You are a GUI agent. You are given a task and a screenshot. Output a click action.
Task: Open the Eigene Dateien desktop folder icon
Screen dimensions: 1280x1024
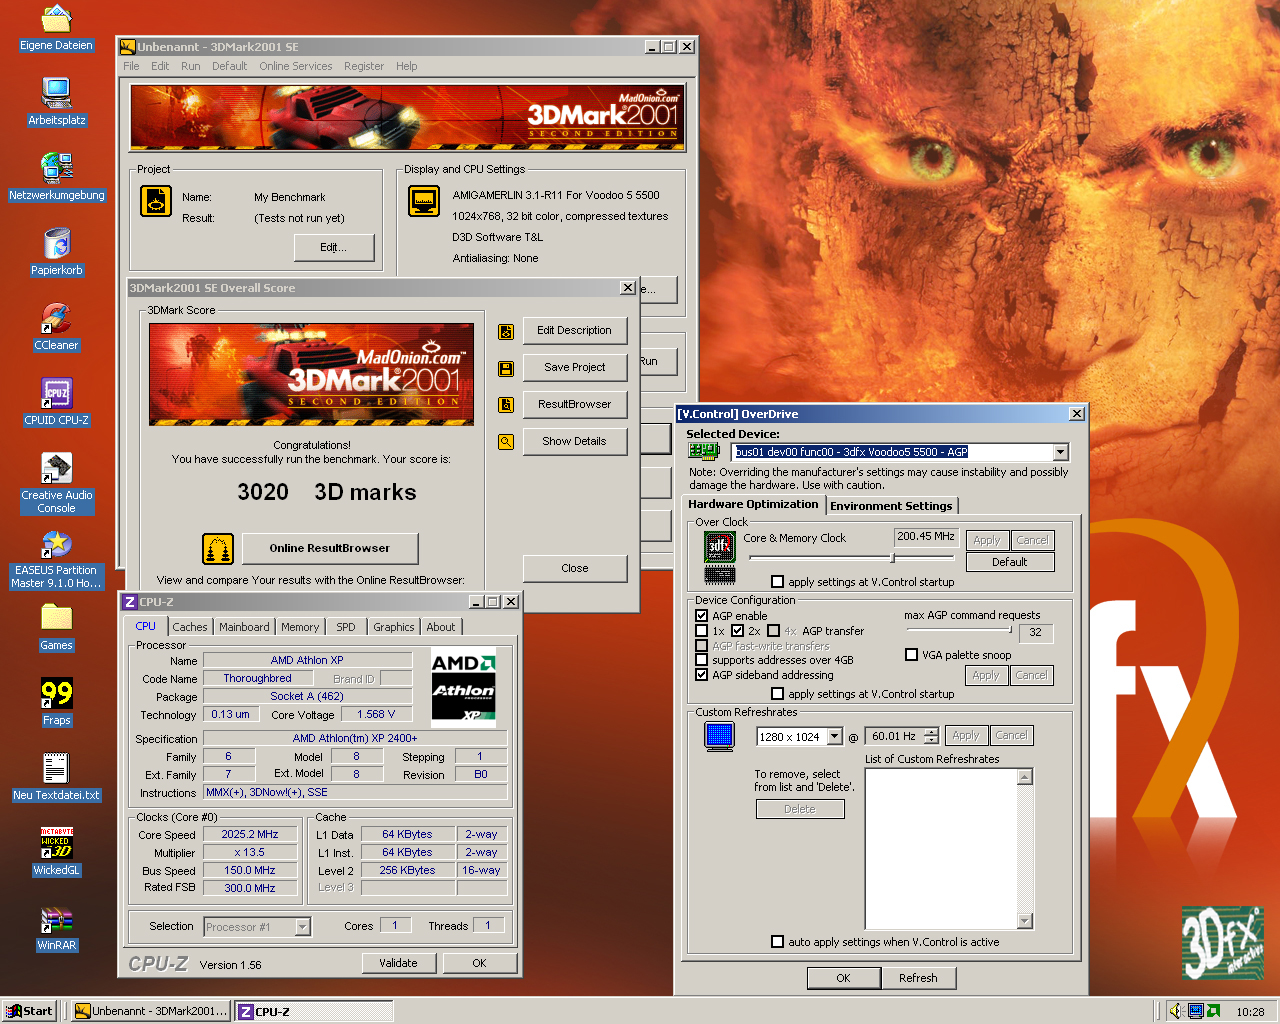[56, 20]
